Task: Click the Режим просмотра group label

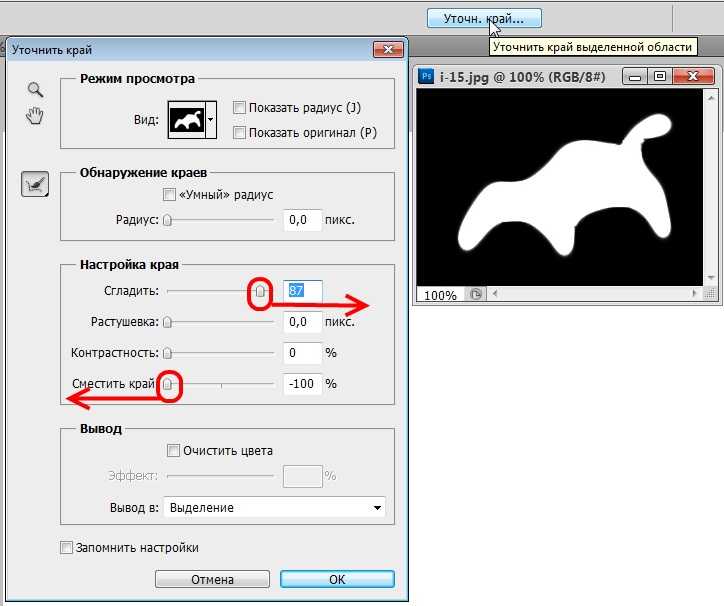Action: [137, 79]
